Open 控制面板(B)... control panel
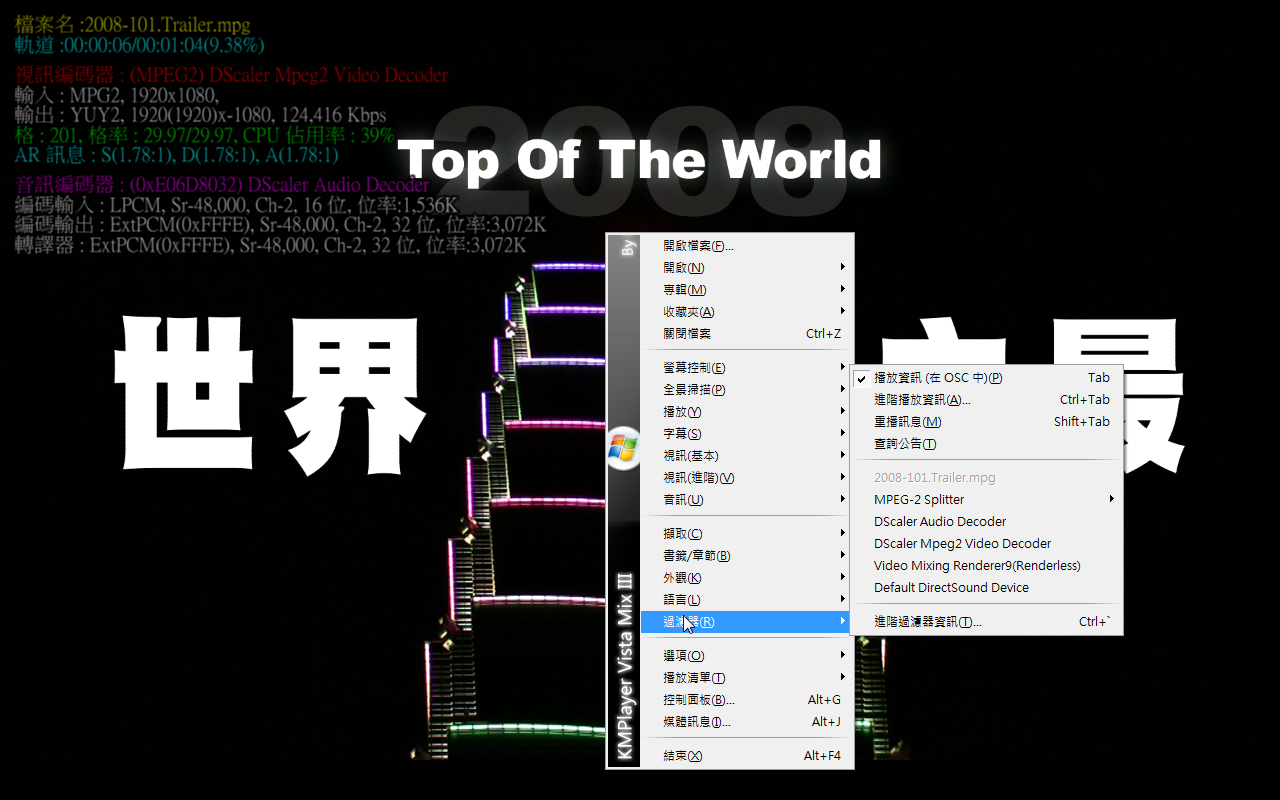Viewport: 1280px width, 800px height. click(x=698, y=700)
